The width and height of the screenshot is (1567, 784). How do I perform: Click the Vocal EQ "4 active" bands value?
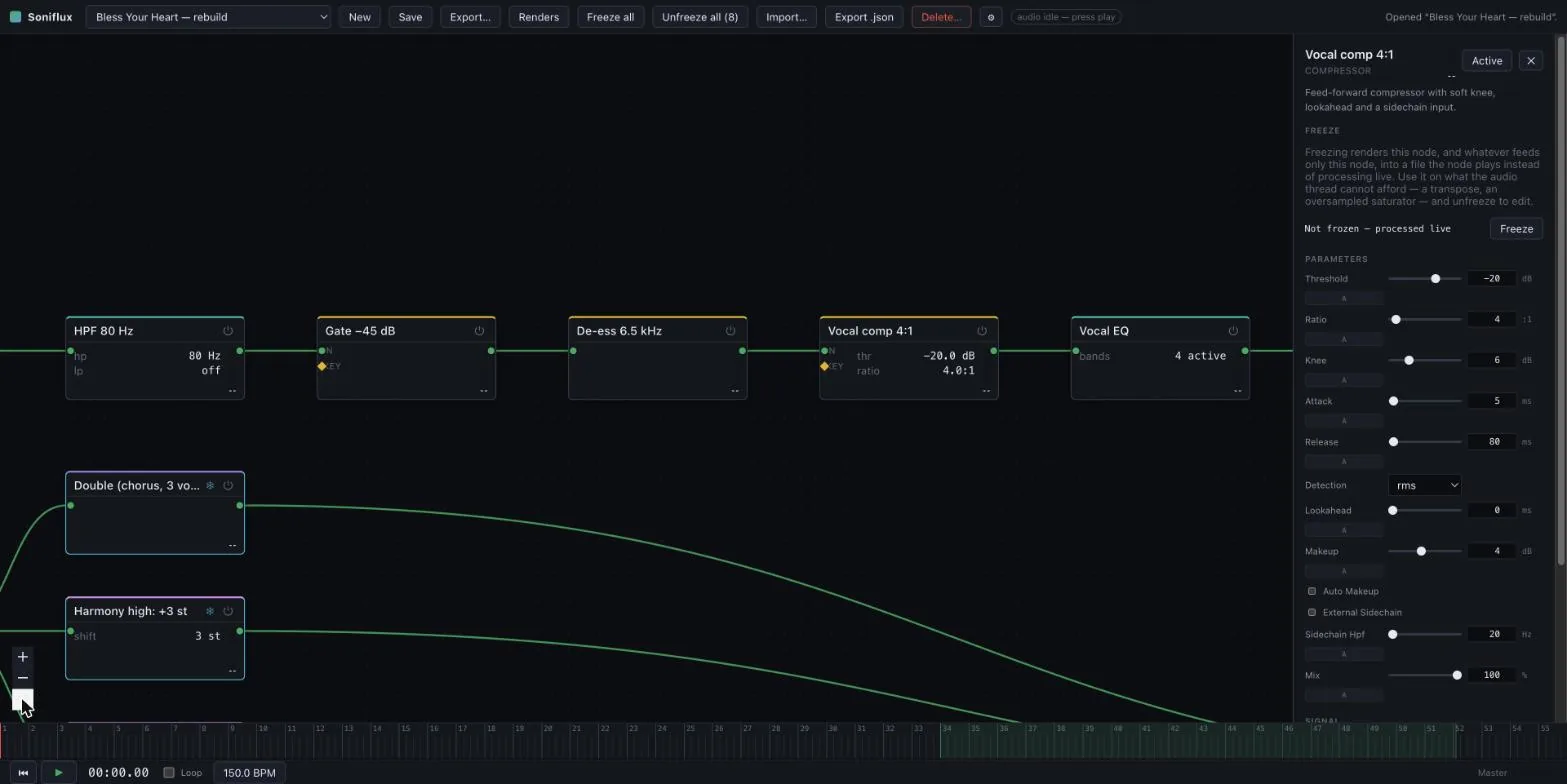point(1200,356)
